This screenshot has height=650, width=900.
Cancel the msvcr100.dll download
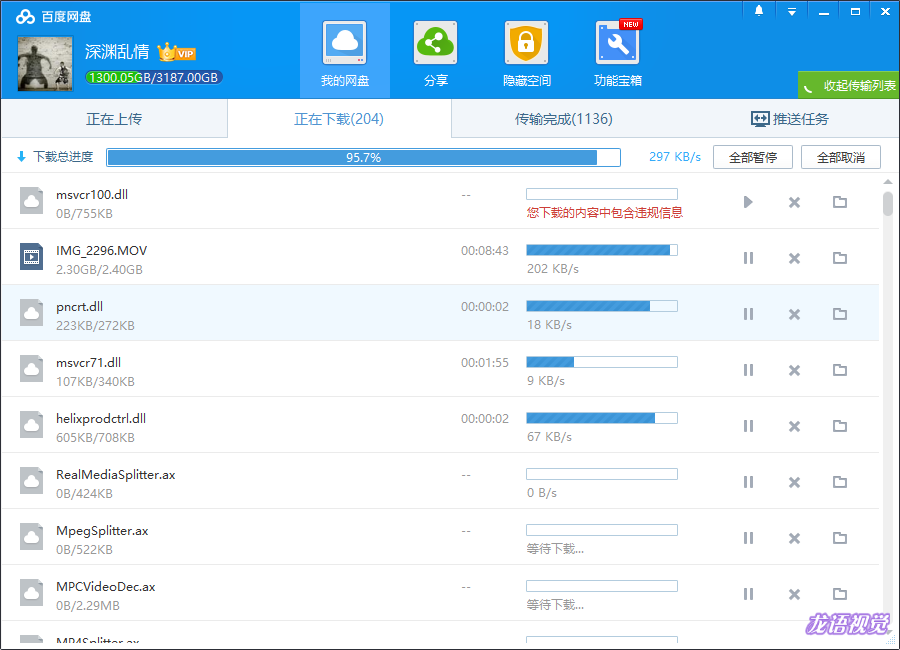[794, 202]
